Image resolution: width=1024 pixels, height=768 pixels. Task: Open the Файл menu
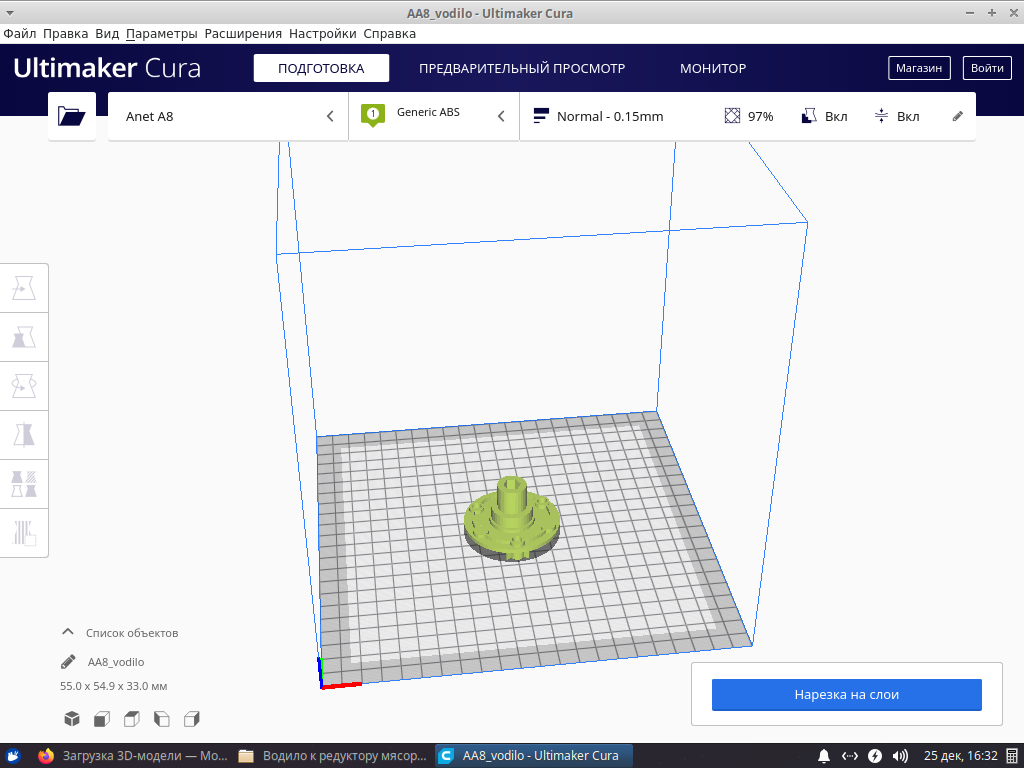coord(20,33)
